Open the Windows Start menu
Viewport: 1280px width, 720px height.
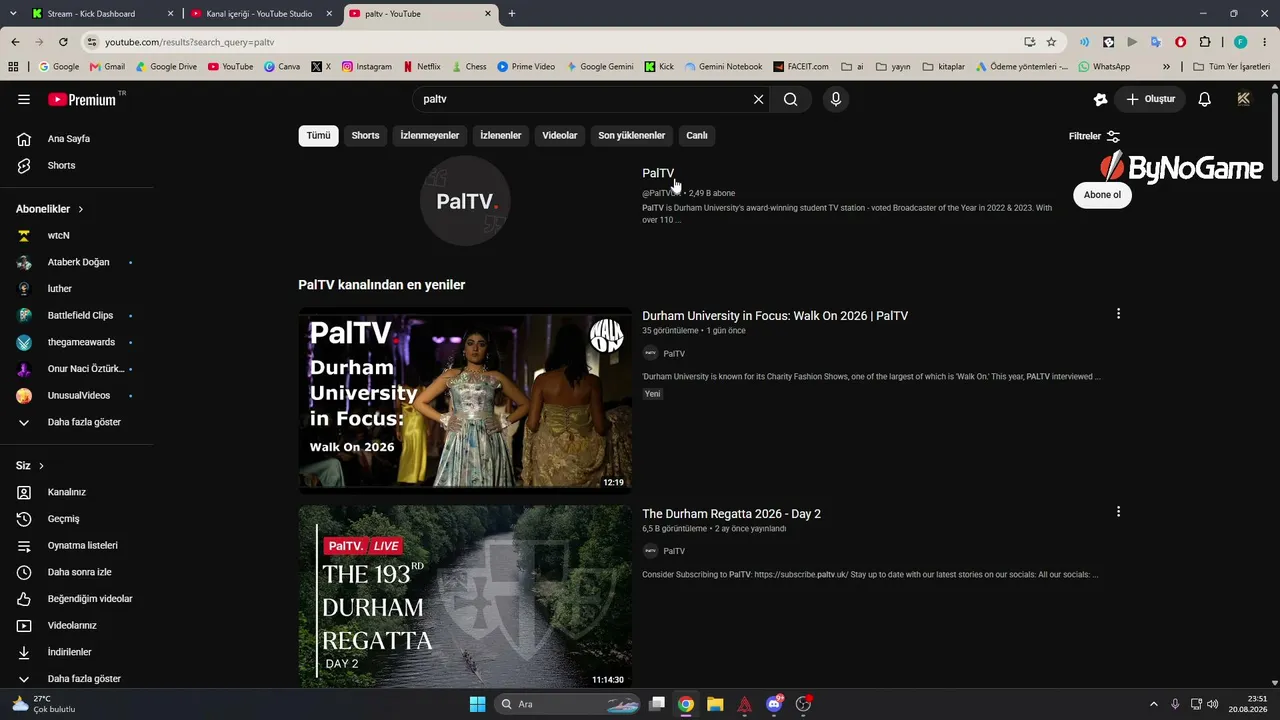(x=477, y=704)
